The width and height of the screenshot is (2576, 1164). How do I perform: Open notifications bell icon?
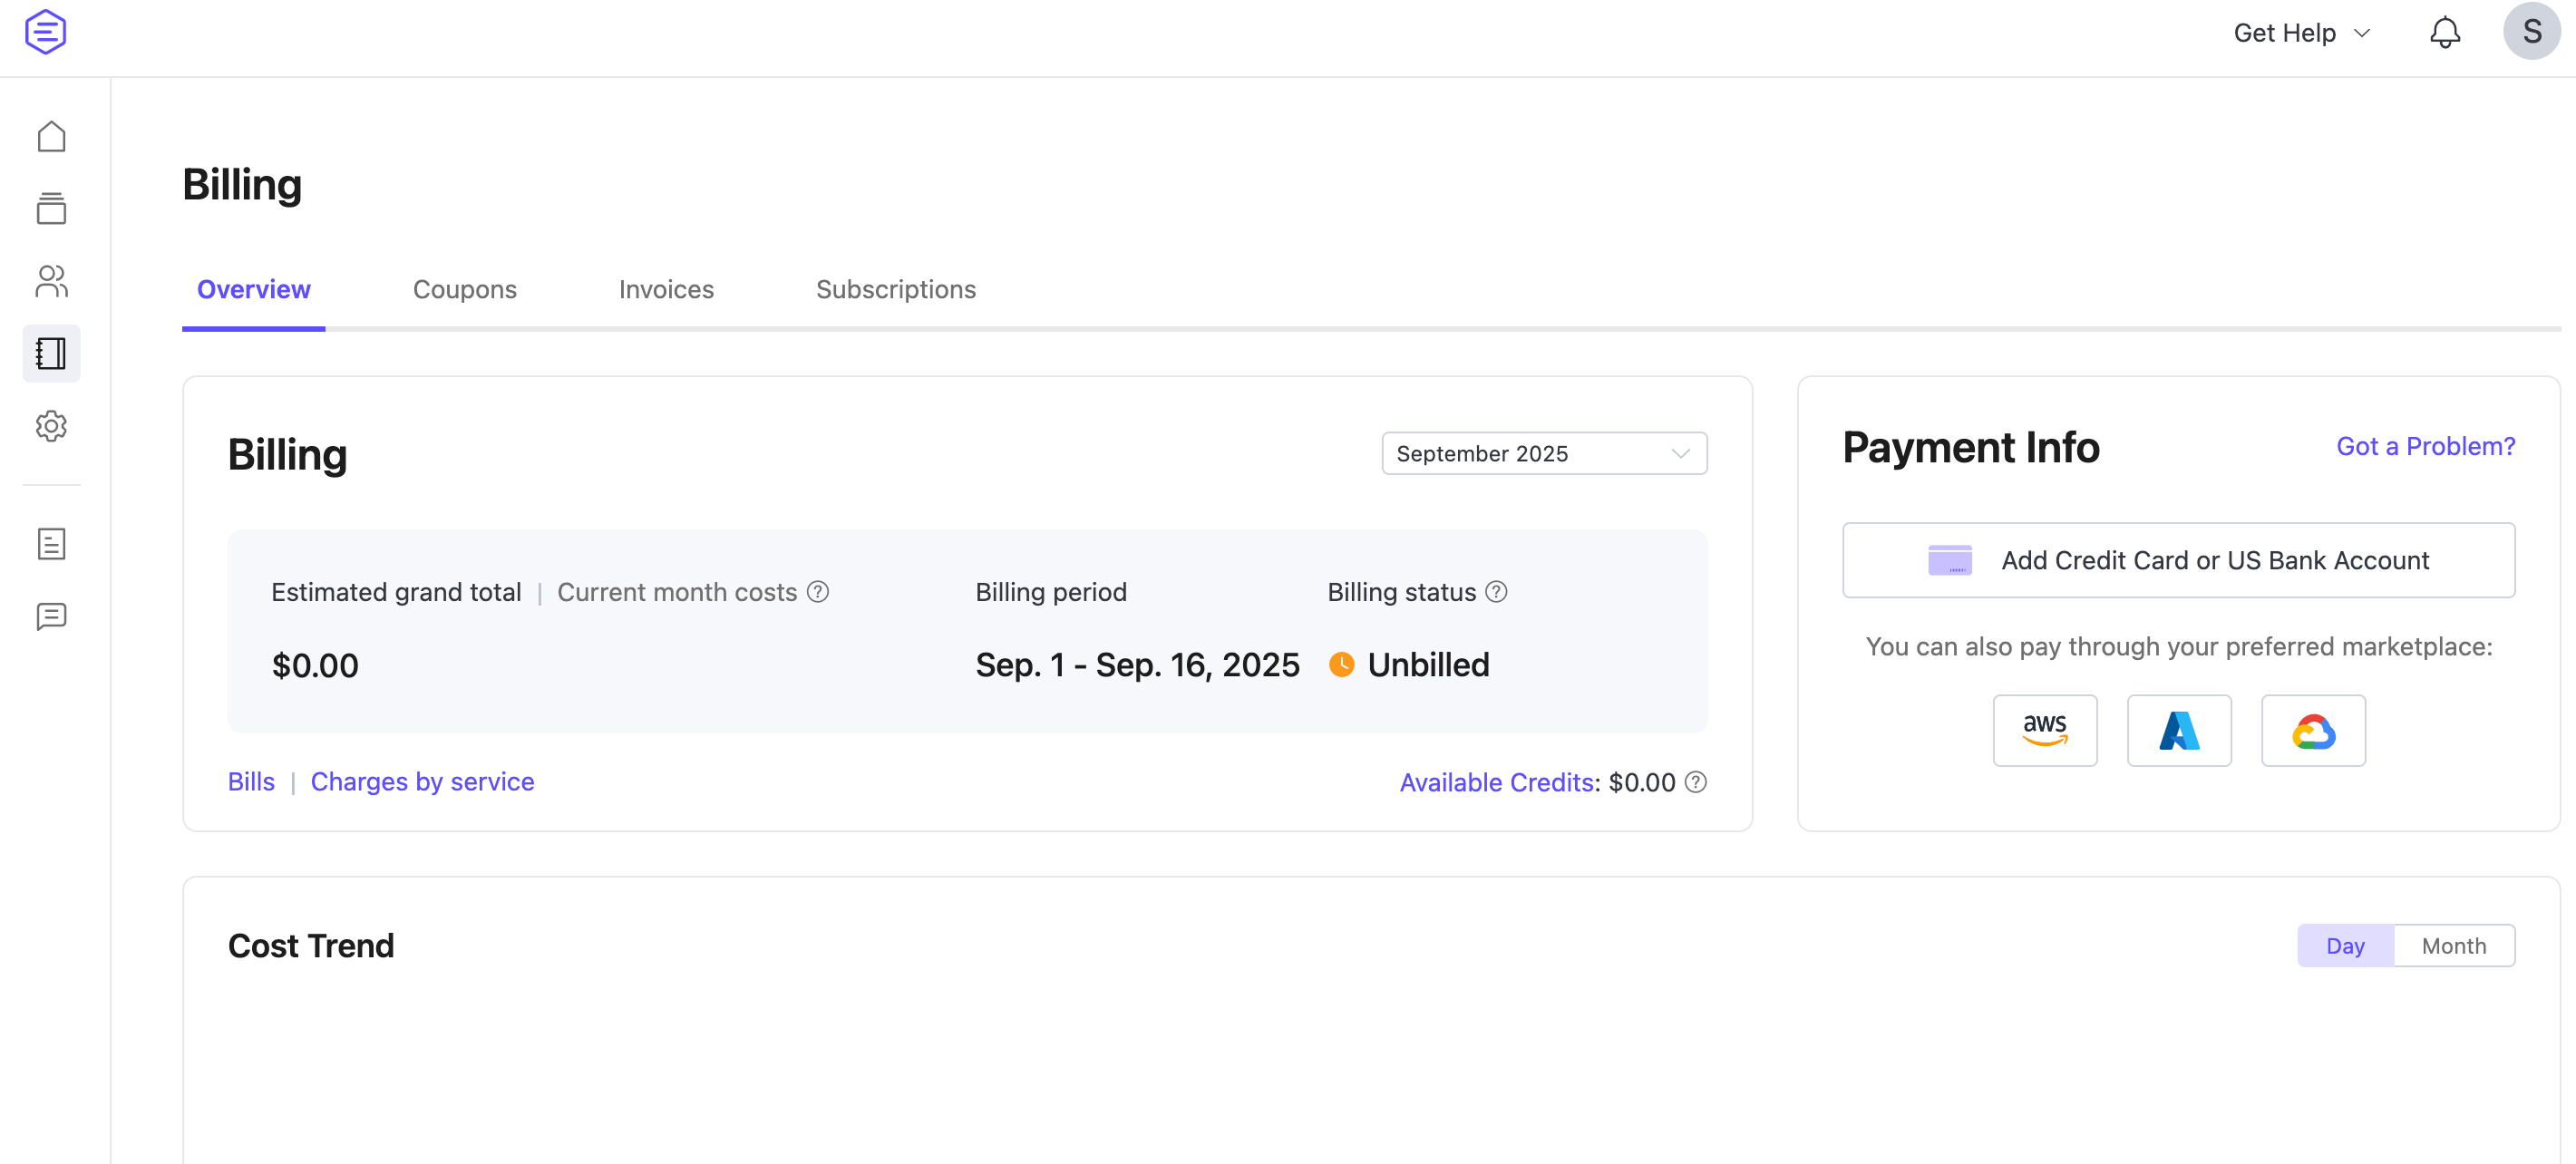coord(2444,33)
